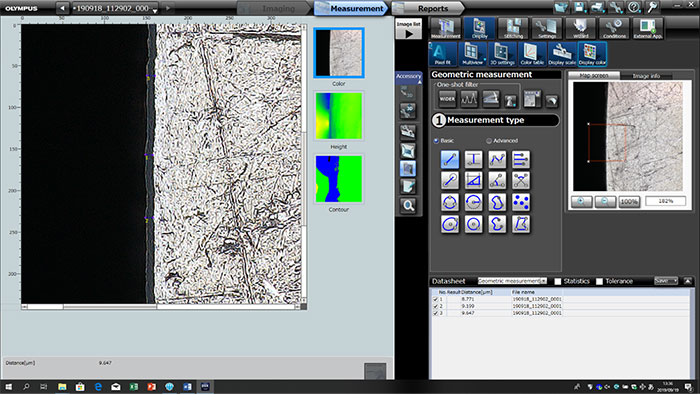Open the Stitching tool
Screen dimensions: 700x394
click(513, 29)
